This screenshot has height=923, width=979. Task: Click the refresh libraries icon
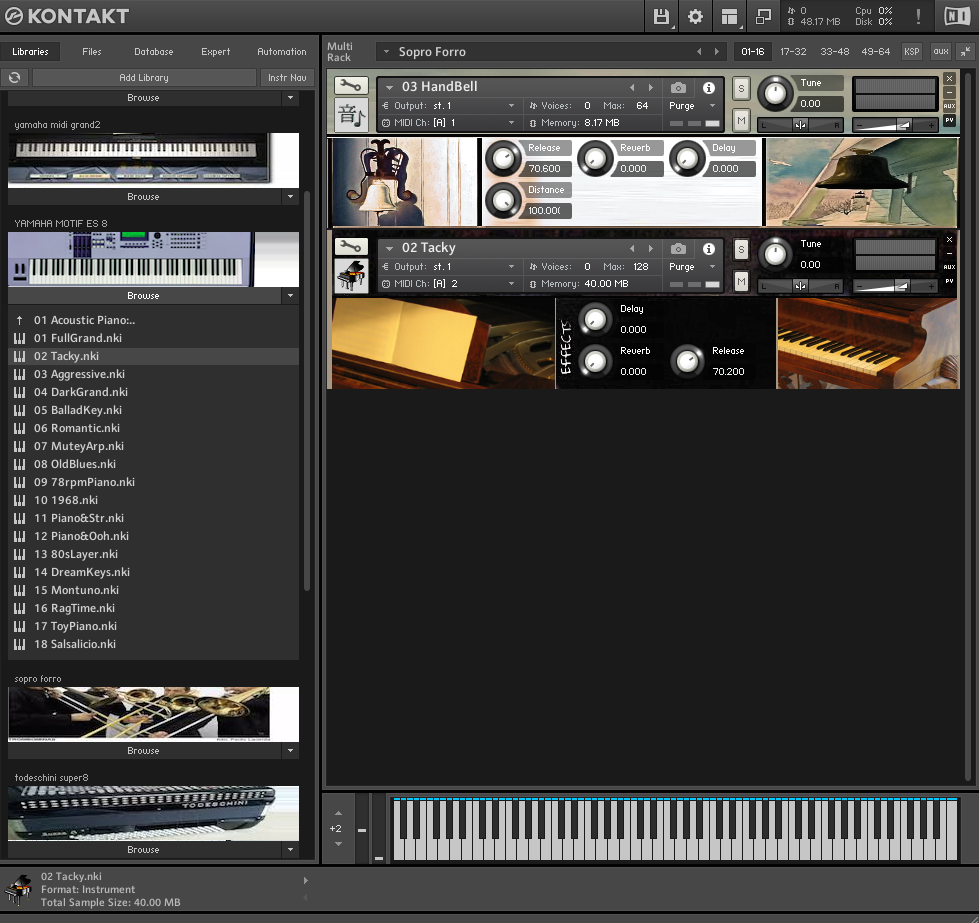[x=14, y=77]
